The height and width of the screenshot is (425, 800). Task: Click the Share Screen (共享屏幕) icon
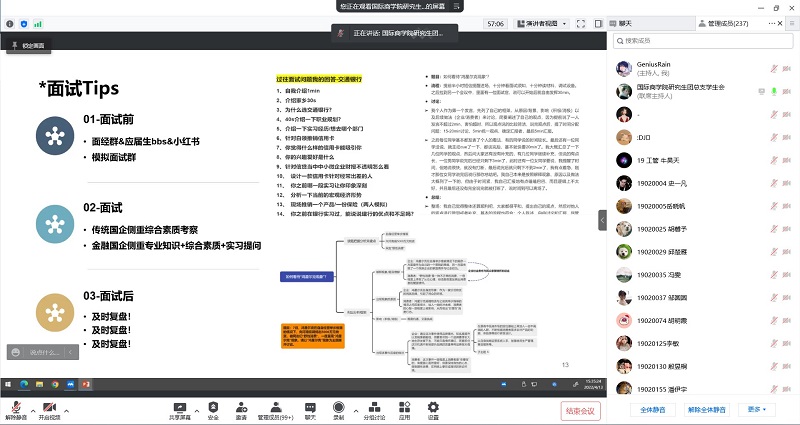pos(181,407)
